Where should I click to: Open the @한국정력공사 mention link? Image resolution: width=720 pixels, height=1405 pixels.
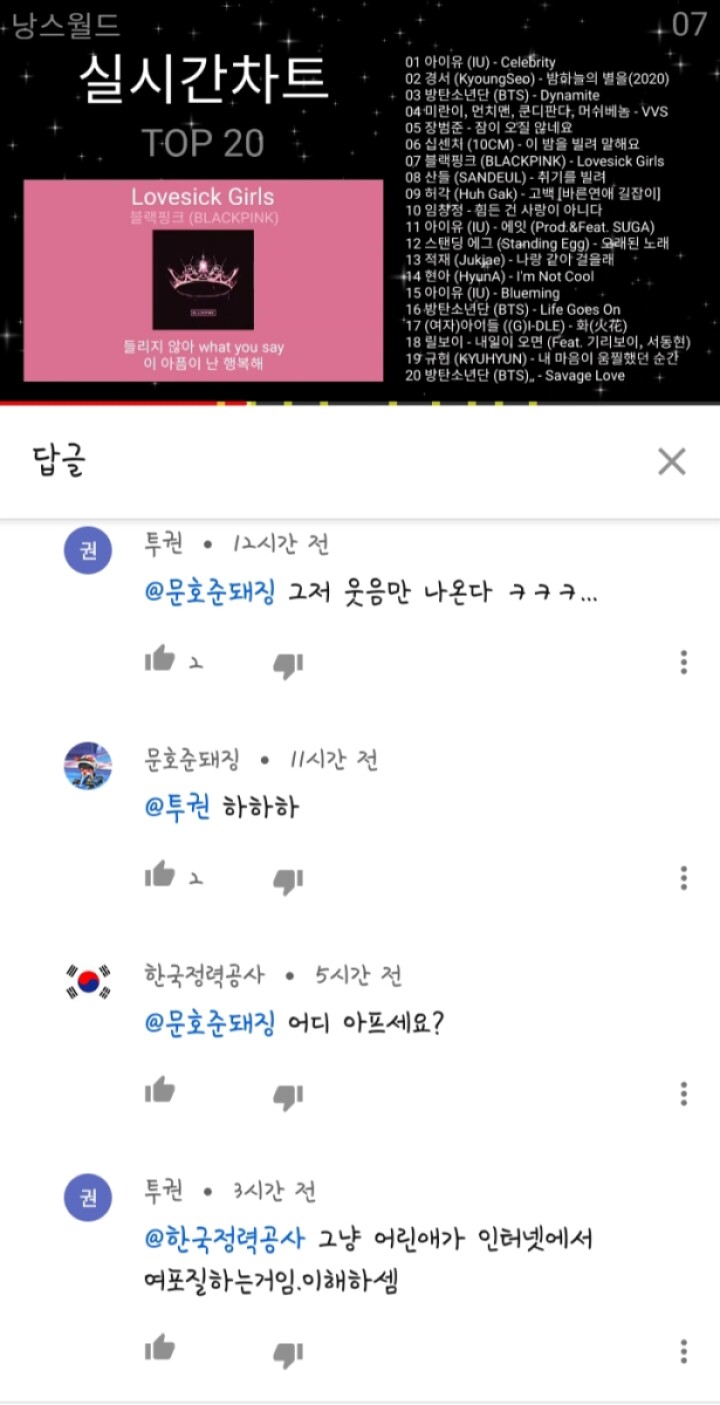pos(225,1239)
